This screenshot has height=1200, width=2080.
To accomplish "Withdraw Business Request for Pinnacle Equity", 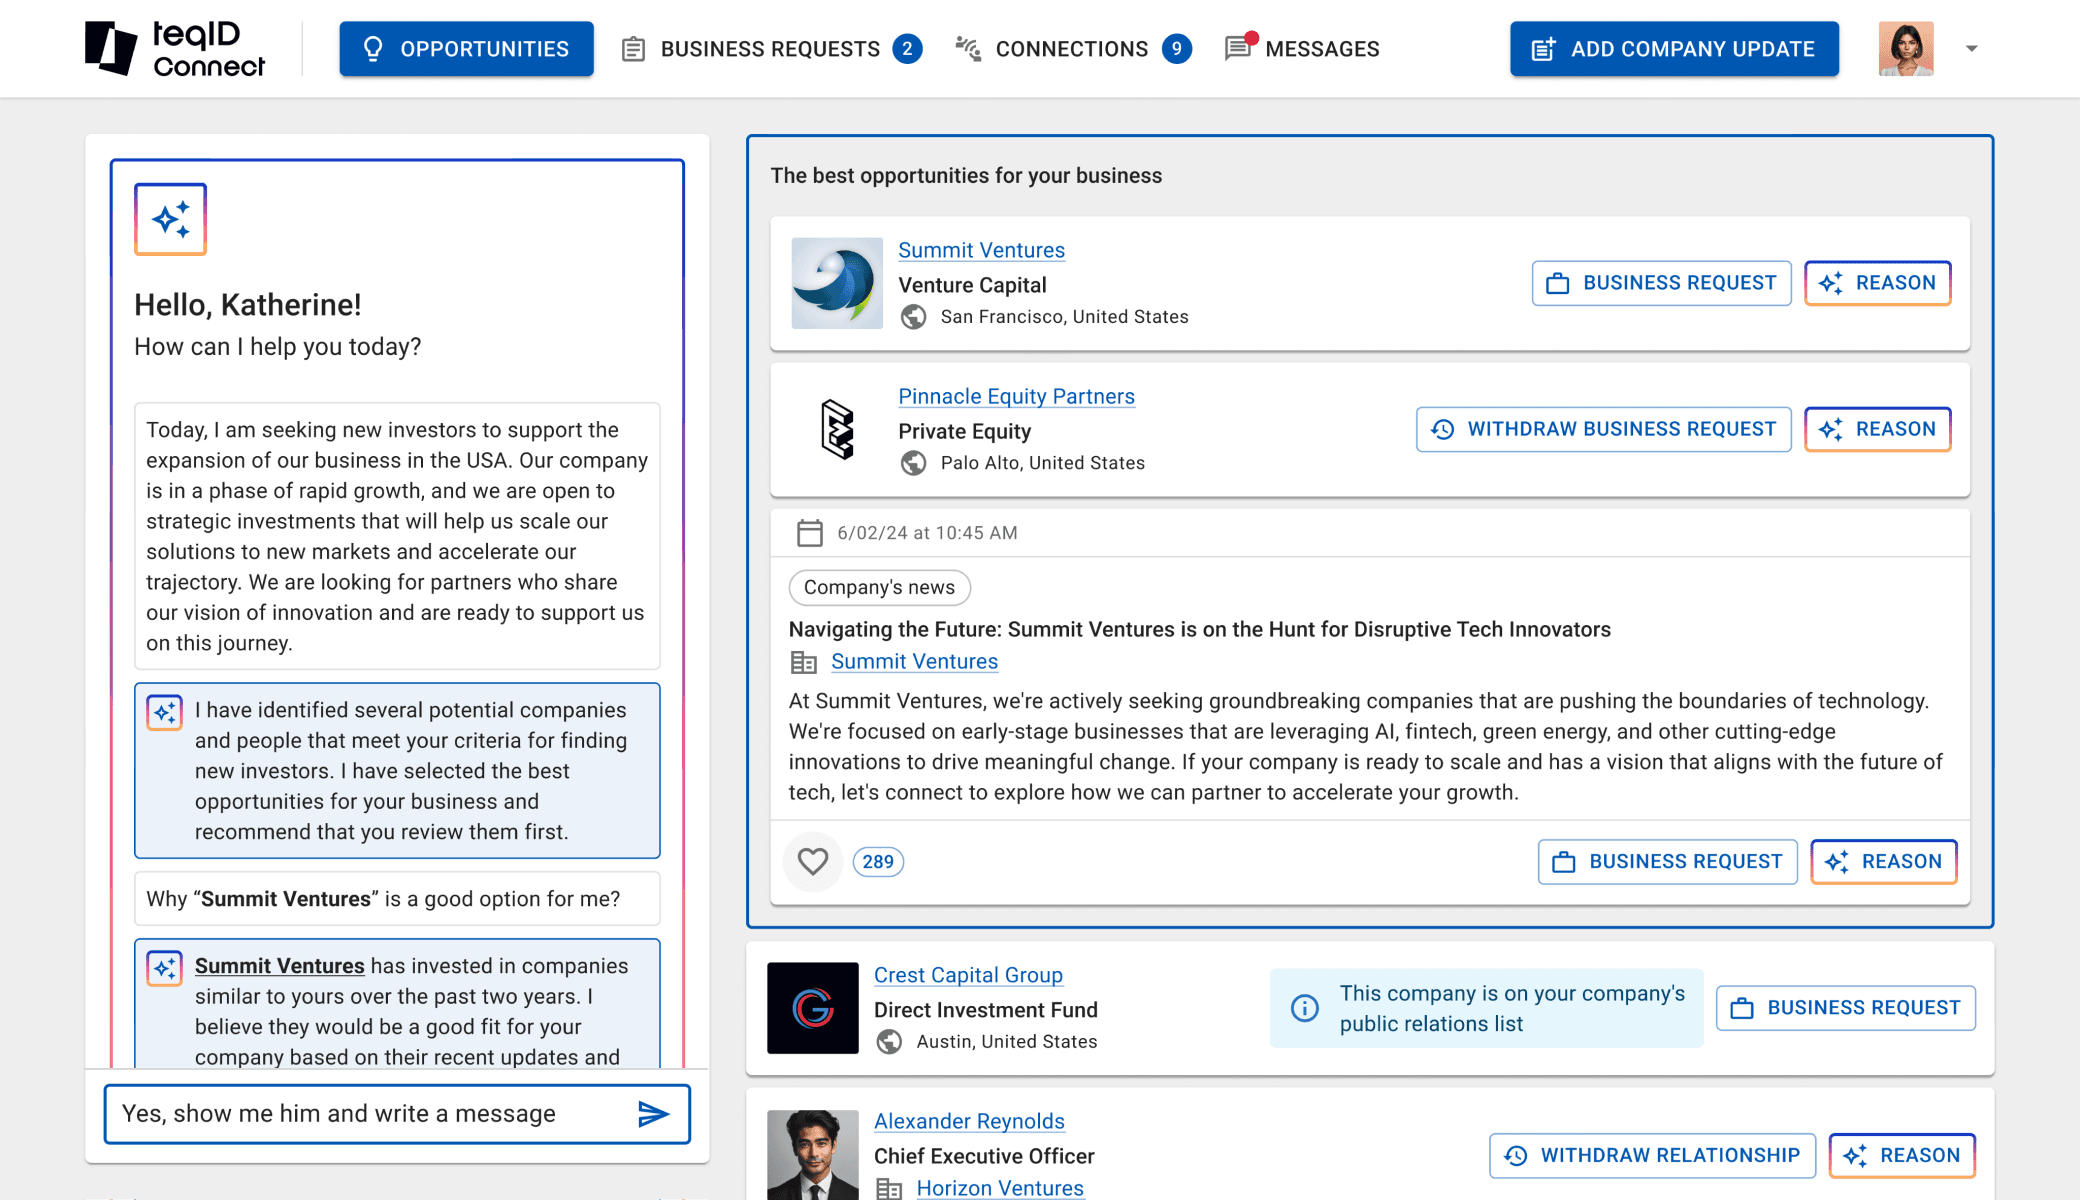I will click(1603, 429).
